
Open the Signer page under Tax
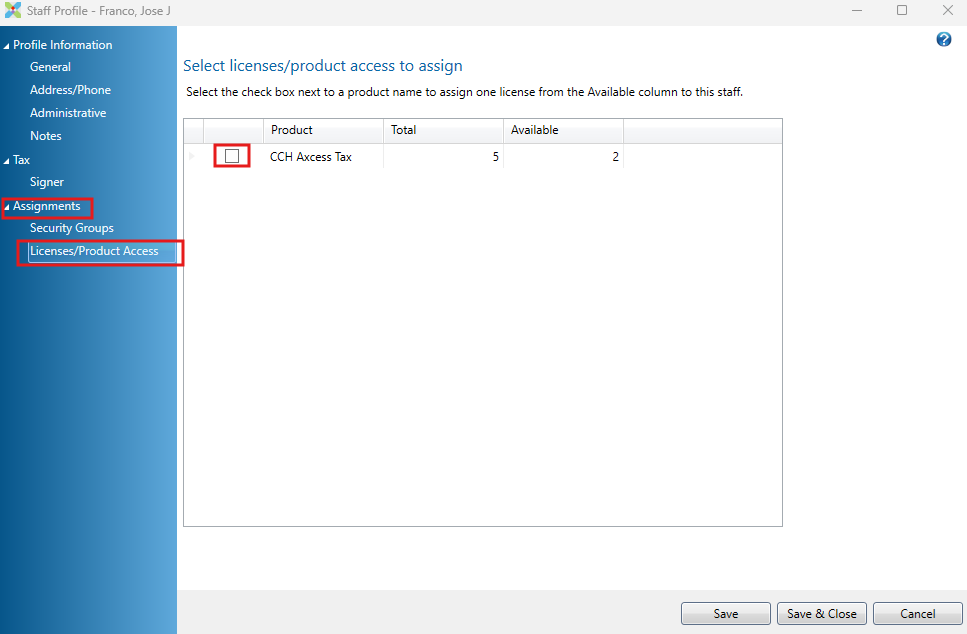pos(47,182)
